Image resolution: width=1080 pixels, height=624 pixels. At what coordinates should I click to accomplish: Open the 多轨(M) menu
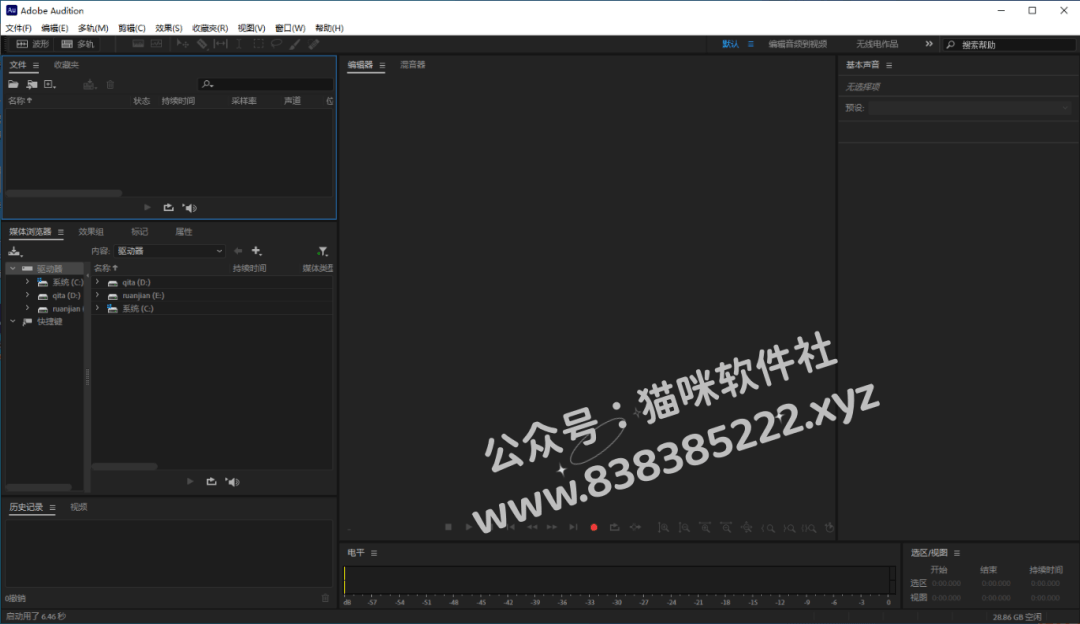click(x=93, y=28)
